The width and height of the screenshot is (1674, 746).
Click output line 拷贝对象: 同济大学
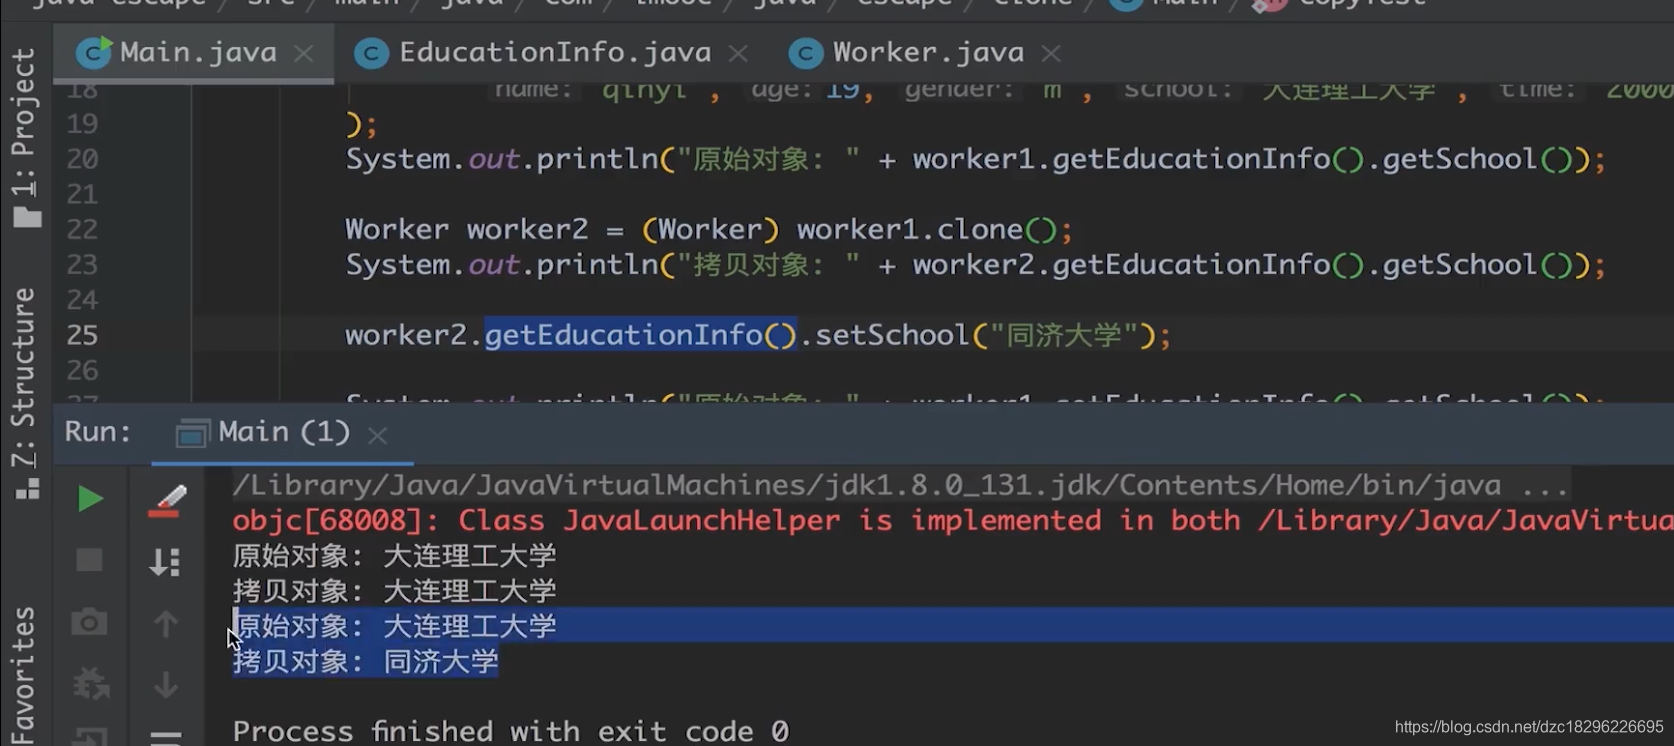point(365,661)
